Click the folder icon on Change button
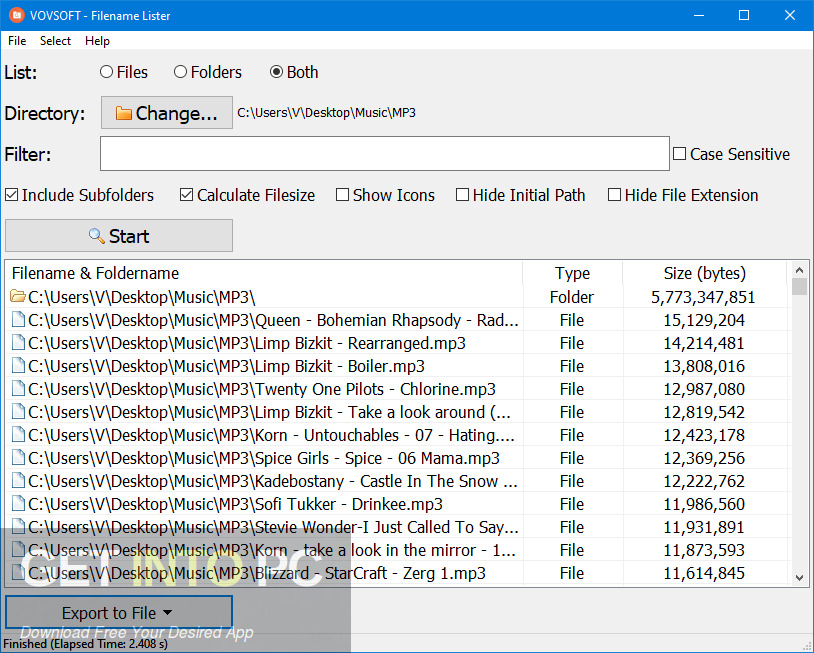This screenshot has height=653, width=814. [123, 113]
